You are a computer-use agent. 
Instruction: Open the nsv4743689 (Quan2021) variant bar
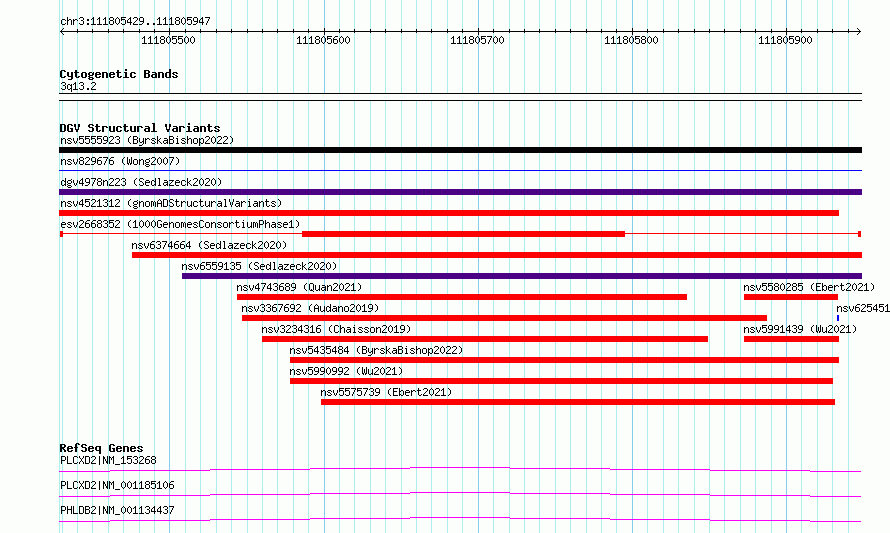tap(462, 297)
